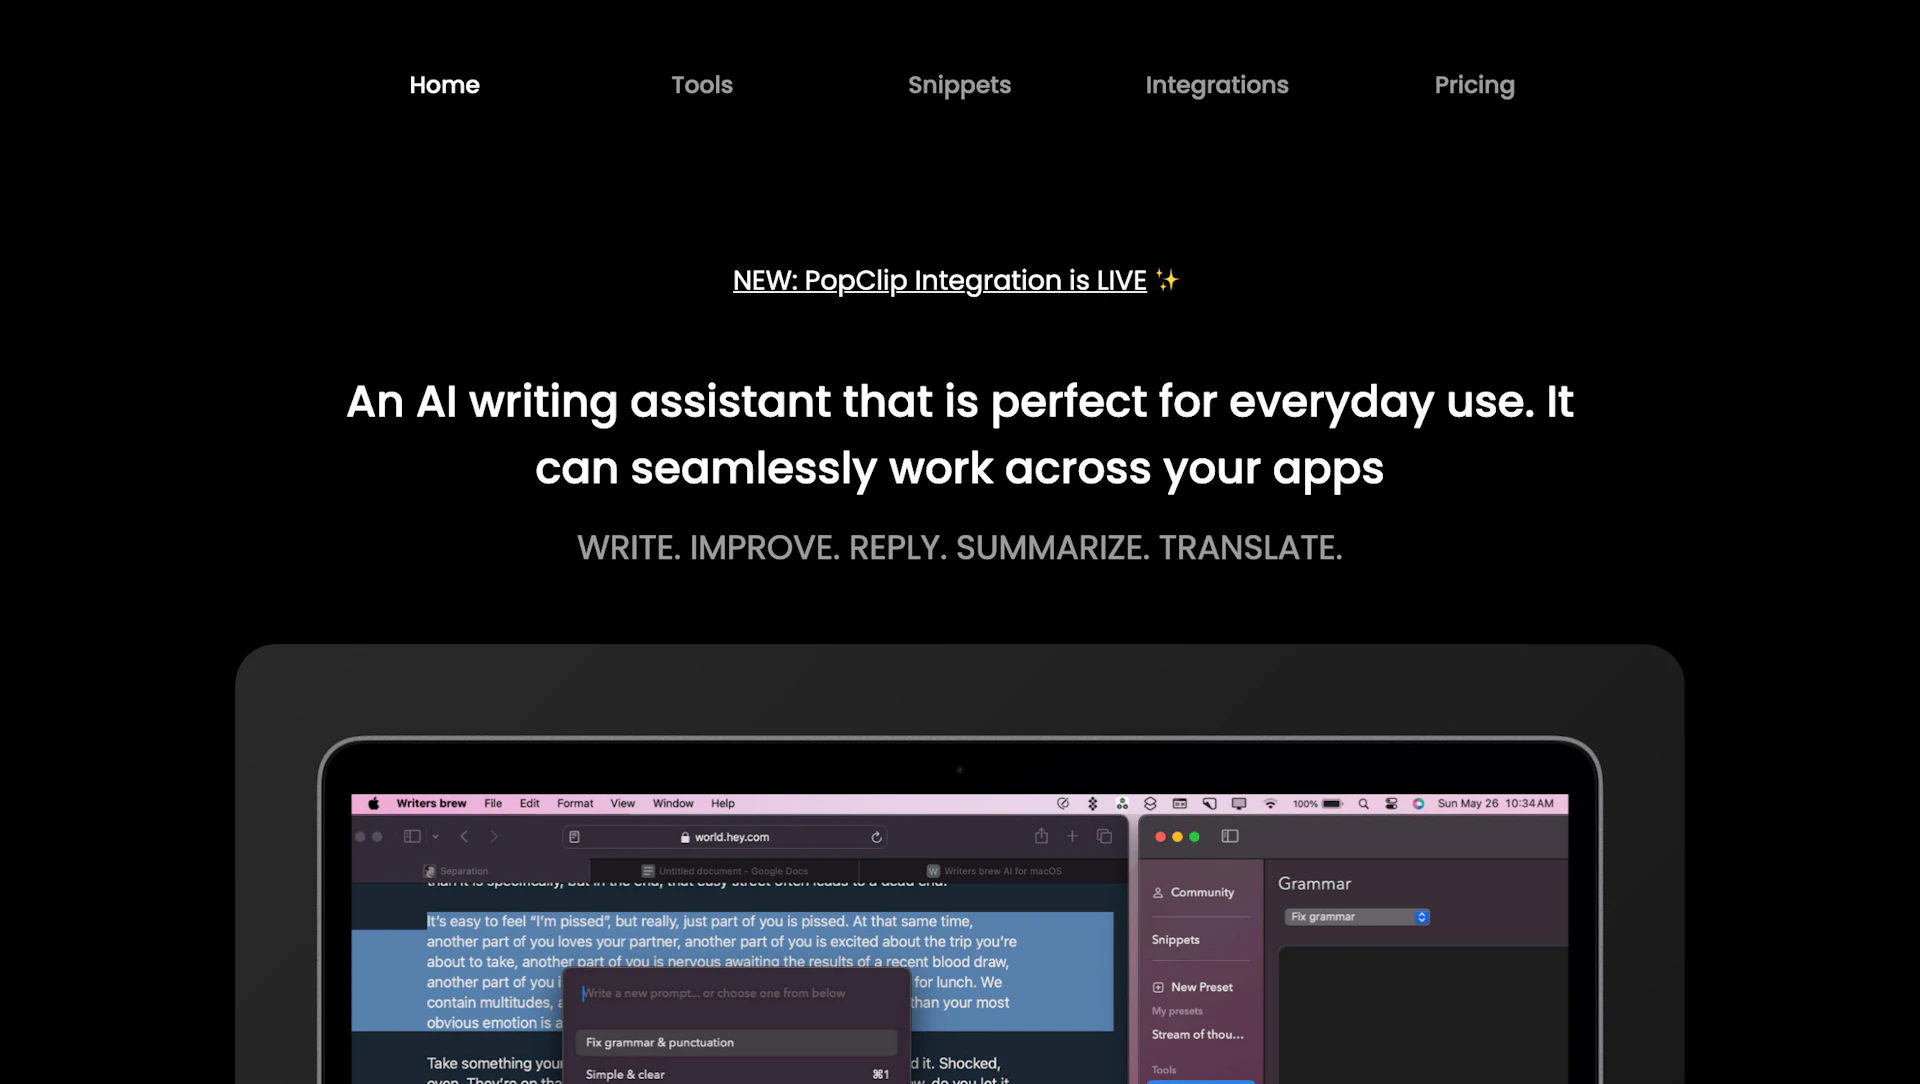Viewport: 1920px width, 1084px height.
Task: Open Spotlight search magnifier icon
Action: pos(1363,803)
